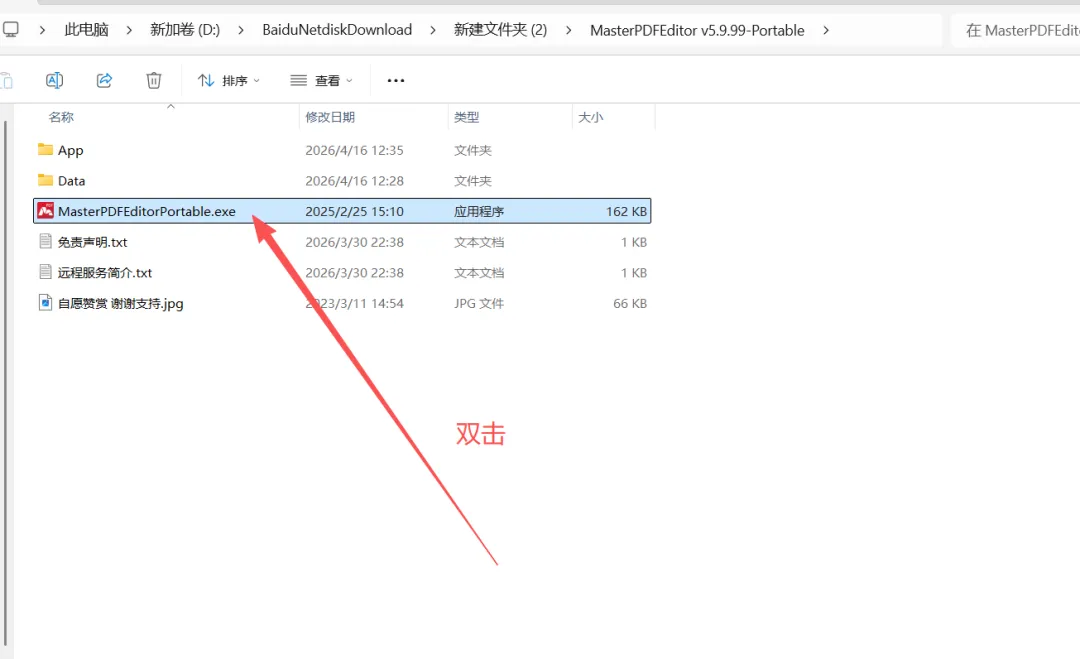Click the MasterPDFEditorPortable.exe file name
Image resolution: width=1080 pixels, height=659 pixels.
coord(147,211)
